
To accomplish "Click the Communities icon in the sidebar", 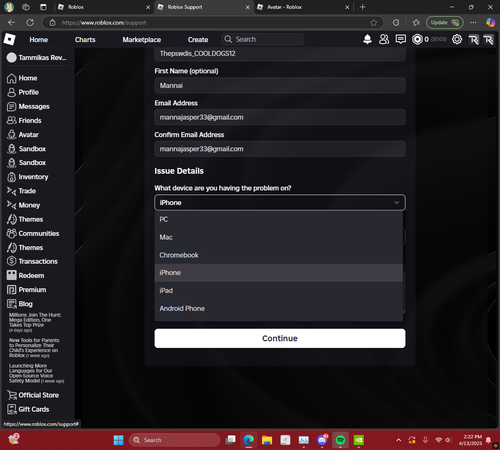I will coord(12,233).
